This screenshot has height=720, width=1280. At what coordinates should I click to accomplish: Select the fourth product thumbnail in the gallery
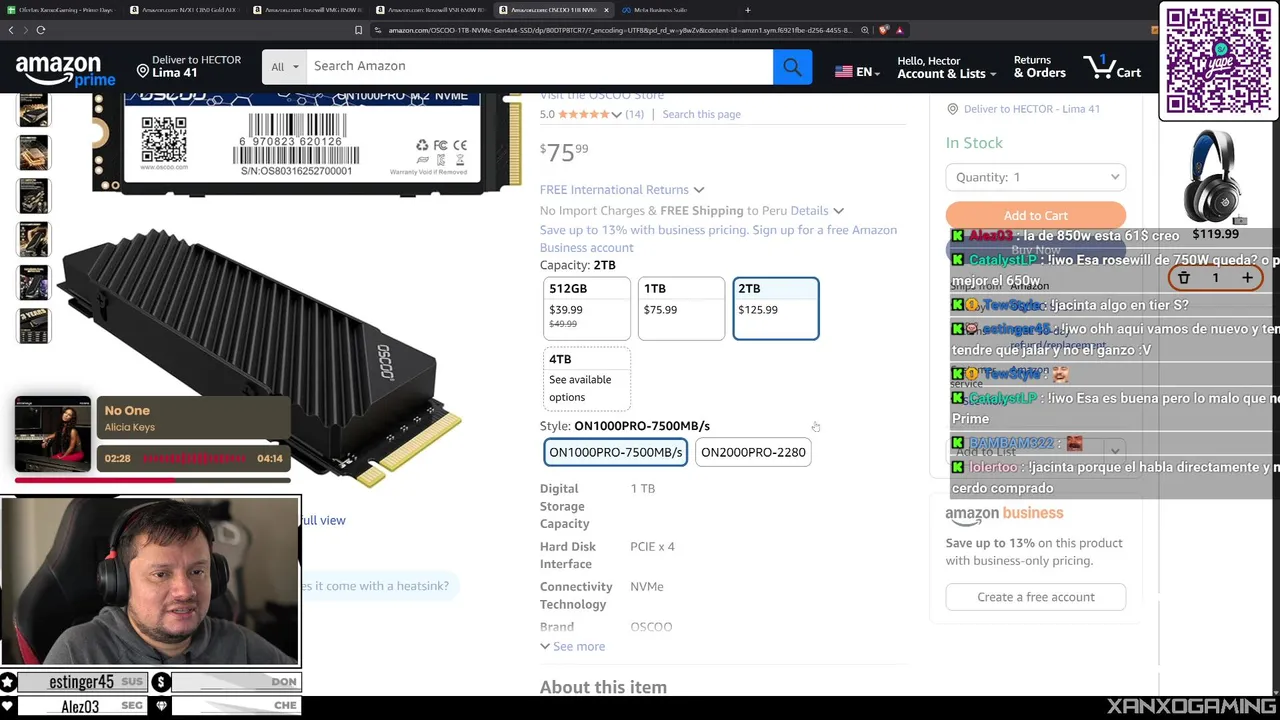[33, 239]
